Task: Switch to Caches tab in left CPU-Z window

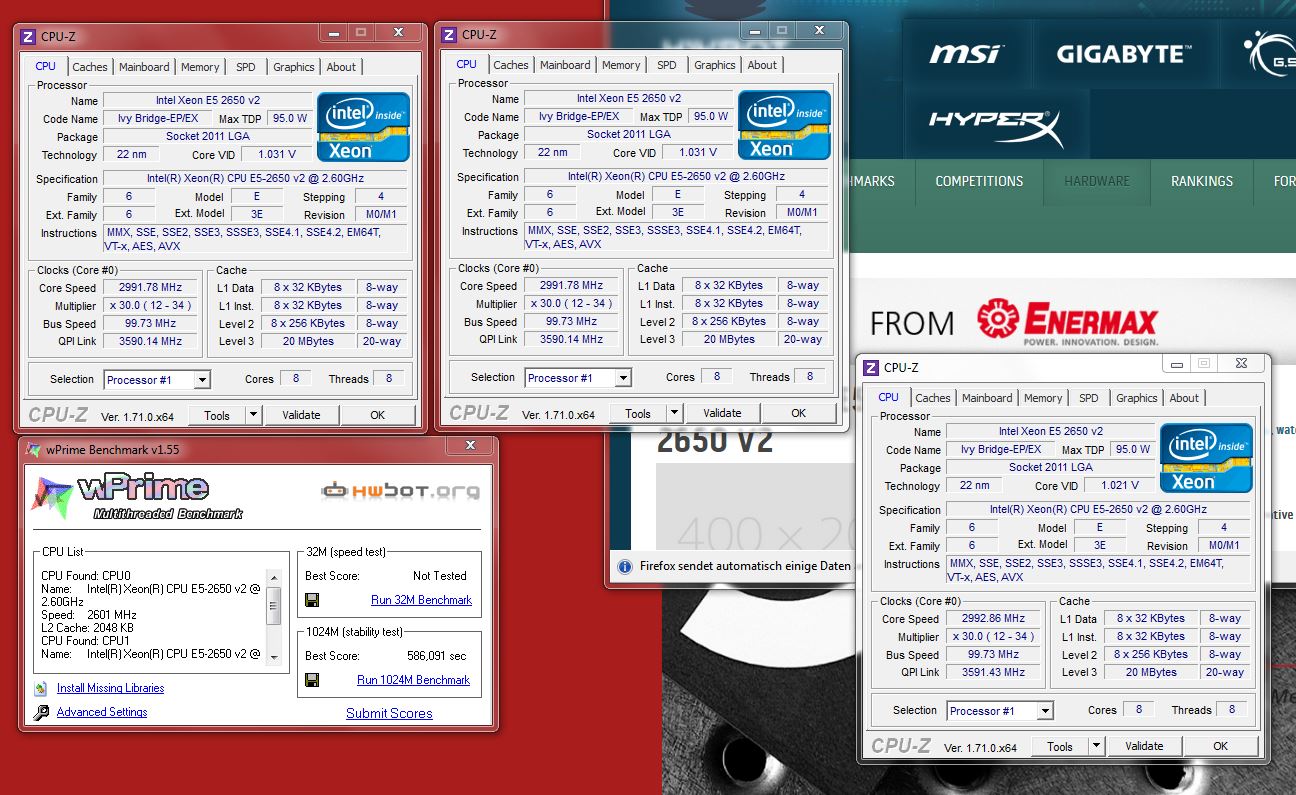Action: 90,67
